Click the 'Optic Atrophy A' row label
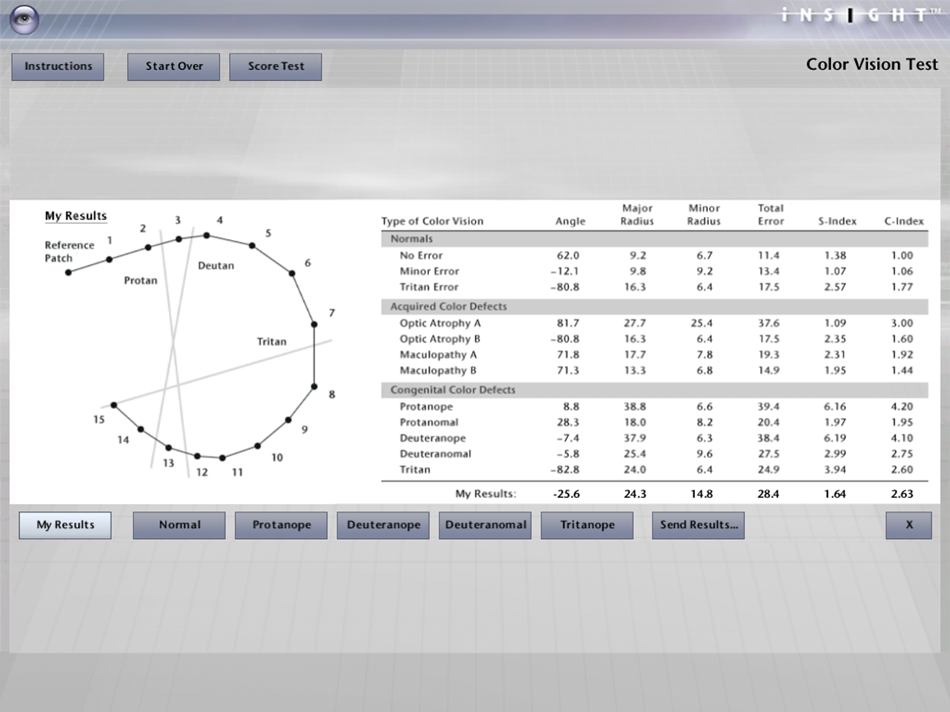The height and width of the screenshot is (712, 950). [x=440, y=324]
